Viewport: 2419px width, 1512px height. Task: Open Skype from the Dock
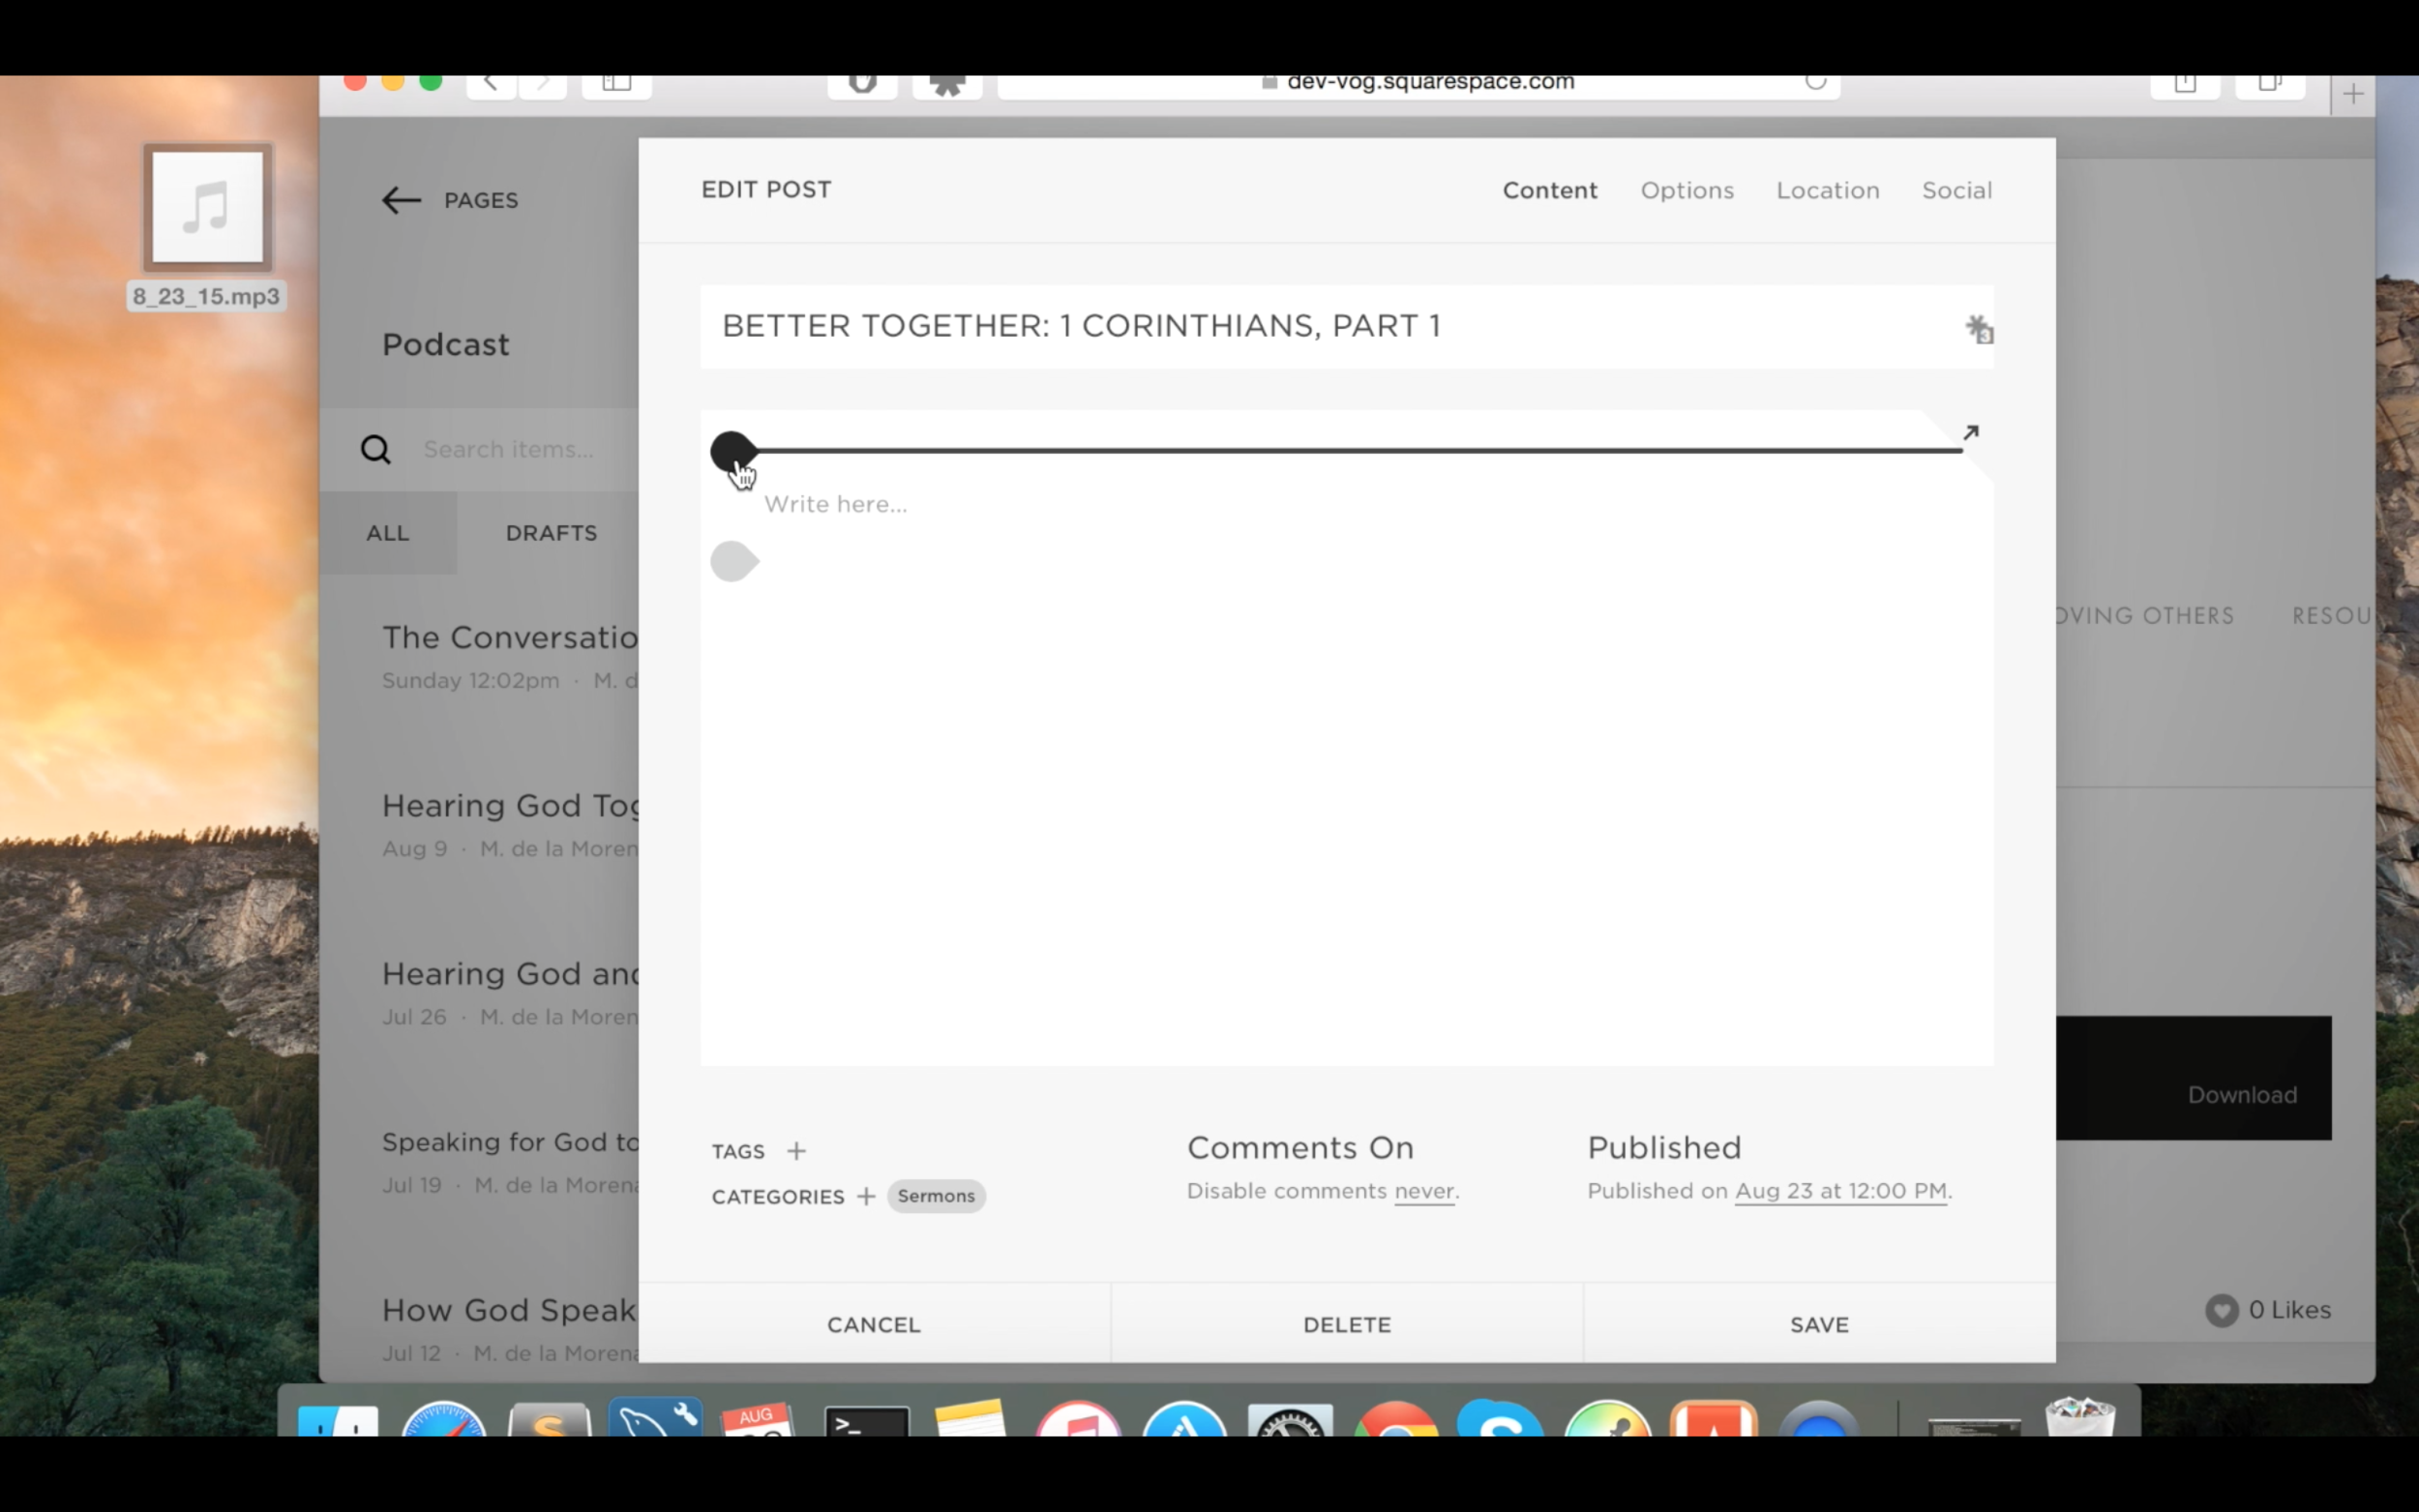(x=1500, y=1419)
